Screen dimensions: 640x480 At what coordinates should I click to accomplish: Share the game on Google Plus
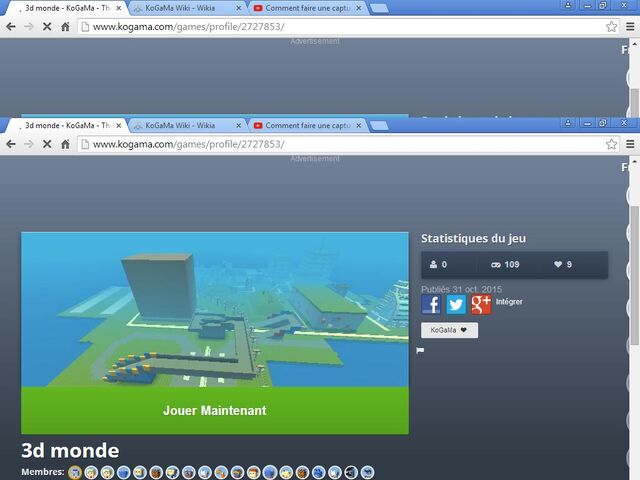pos(481,304)
